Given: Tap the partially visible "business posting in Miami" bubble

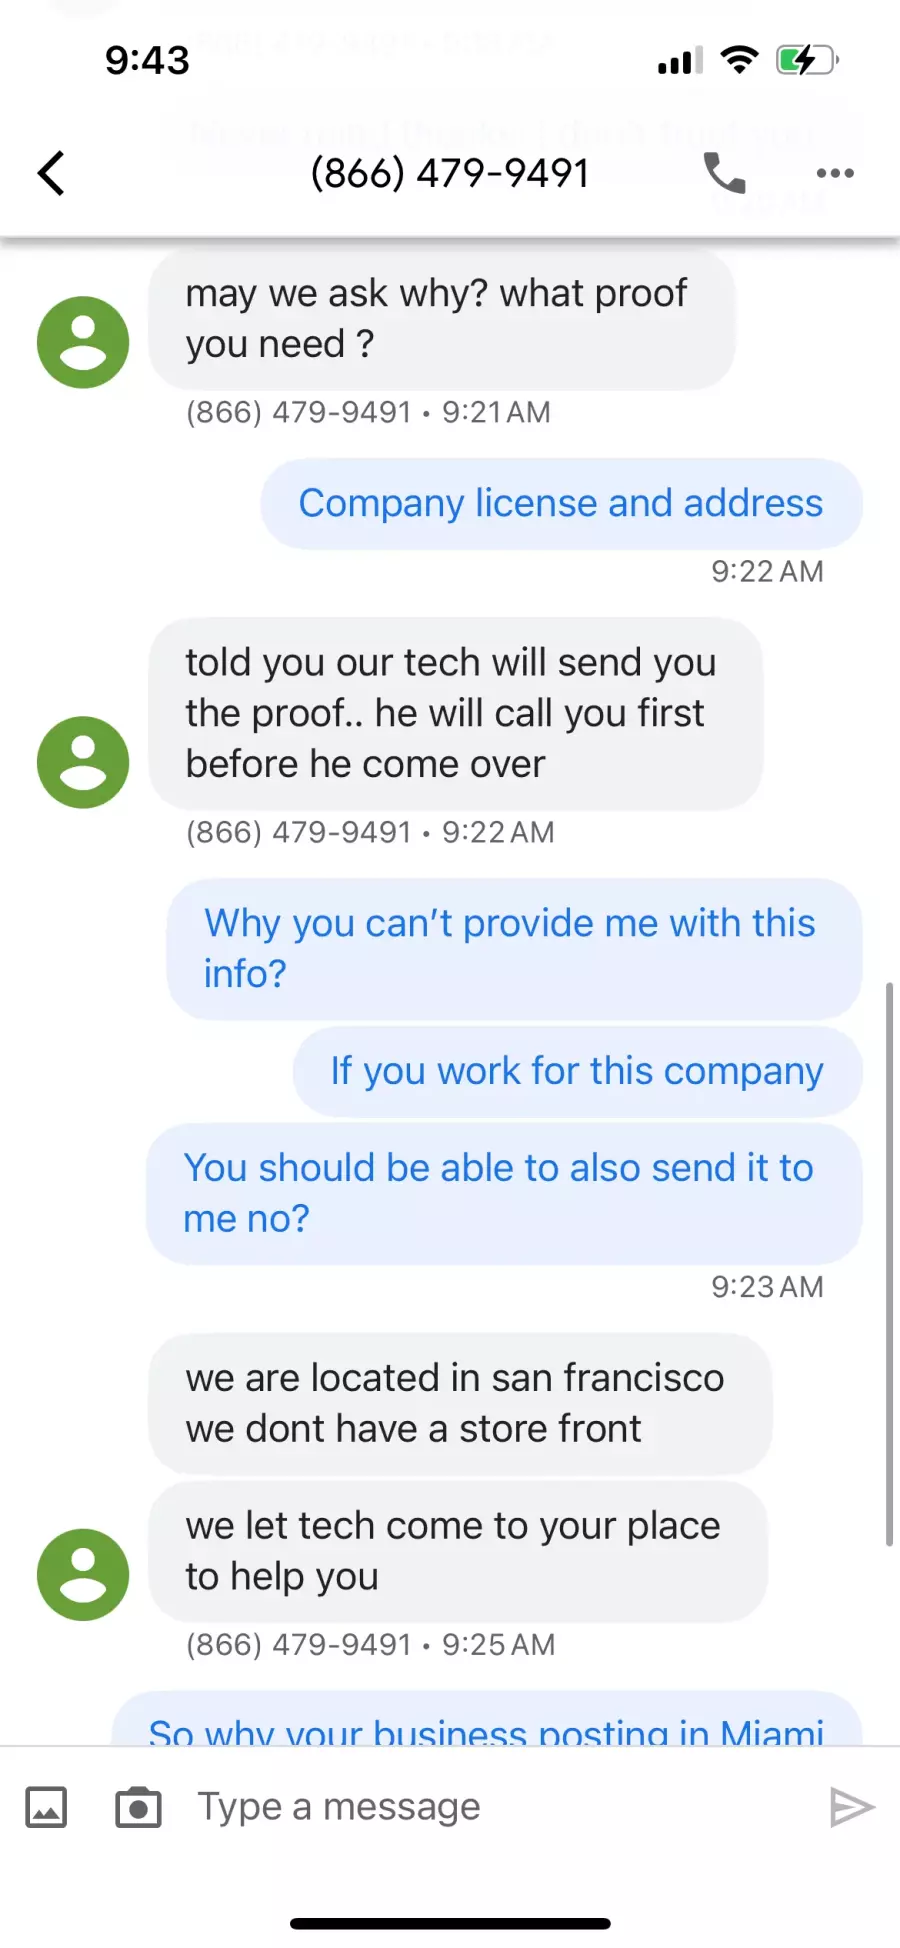Looking at the screenshot, I should click(x=486, y=1723).
